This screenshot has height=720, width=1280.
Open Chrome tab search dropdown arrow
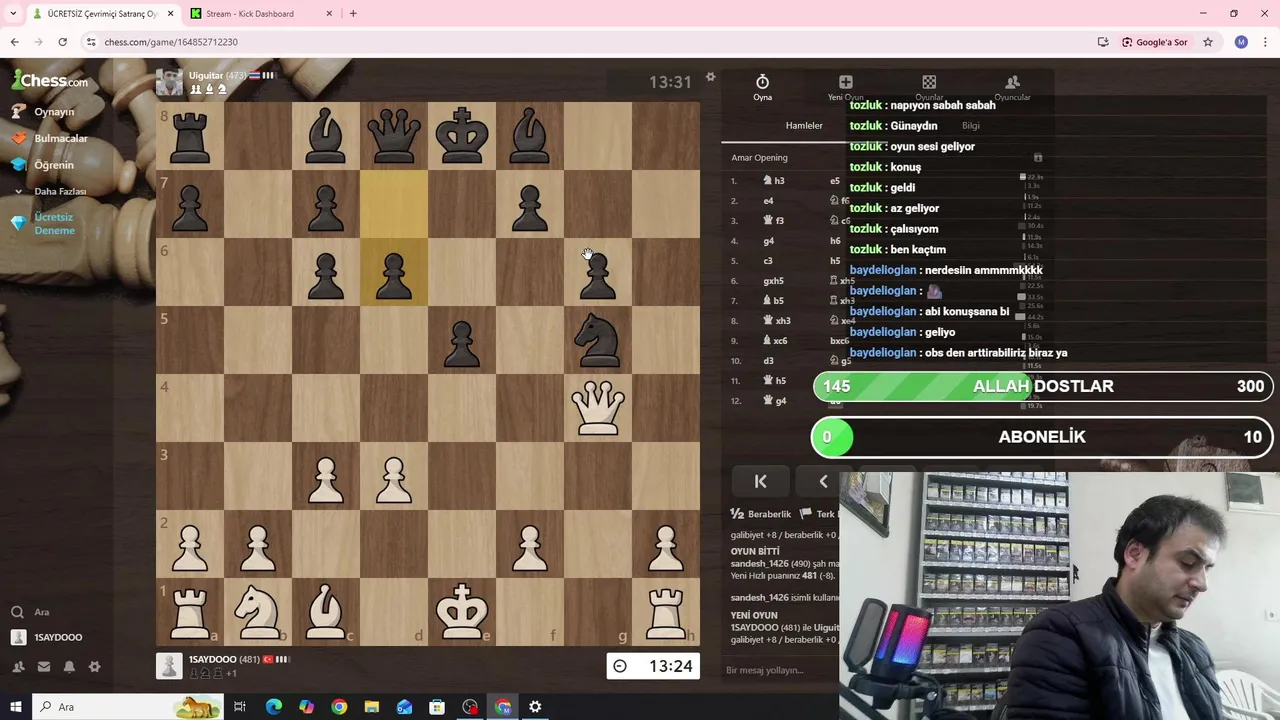click(x=13, y=14)
